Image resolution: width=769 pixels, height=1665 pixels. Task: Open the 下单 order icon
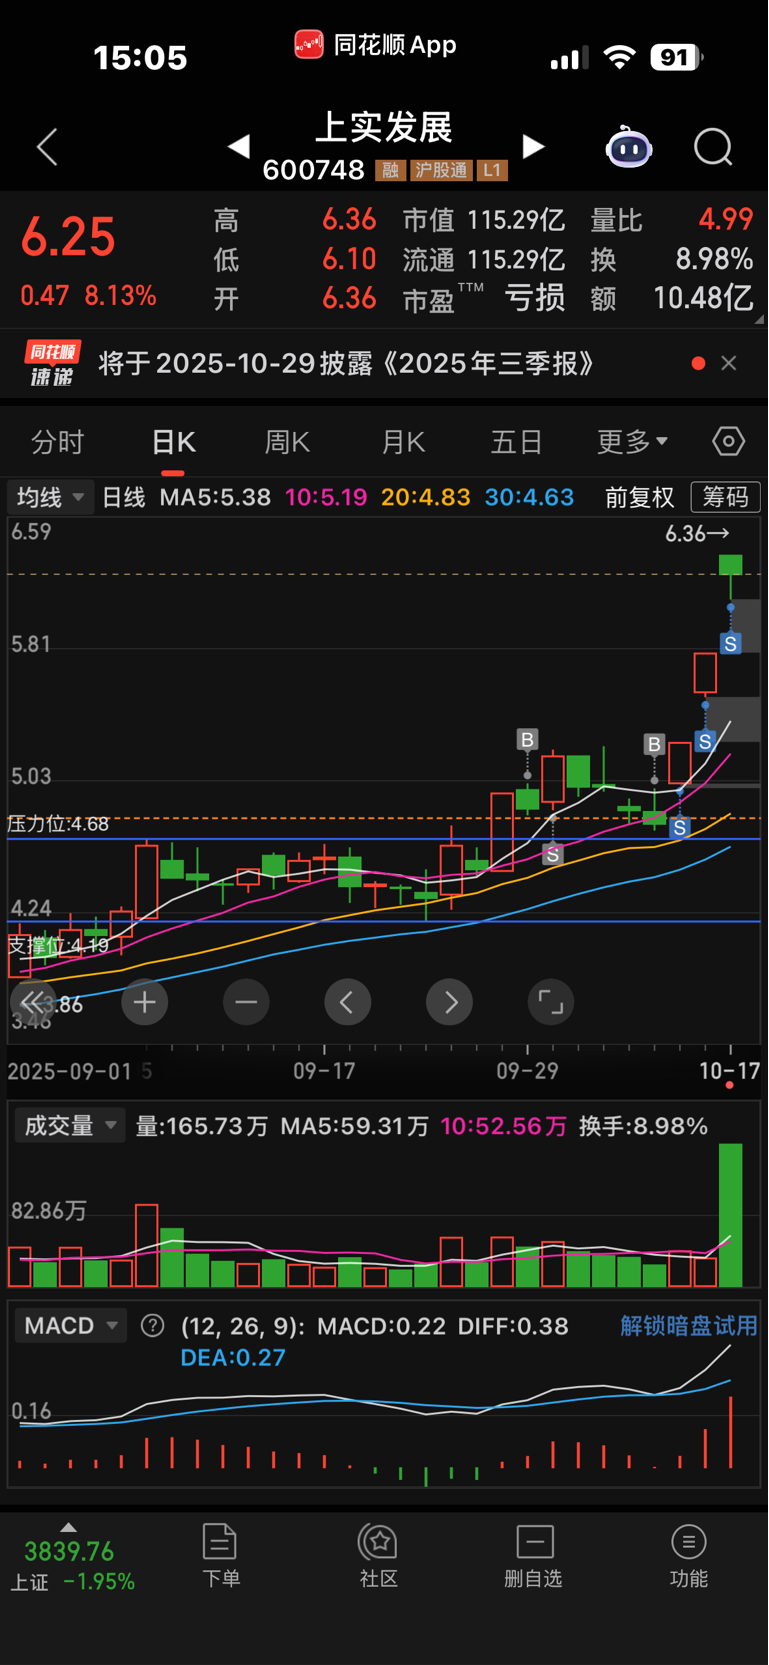pos(220,1542)
